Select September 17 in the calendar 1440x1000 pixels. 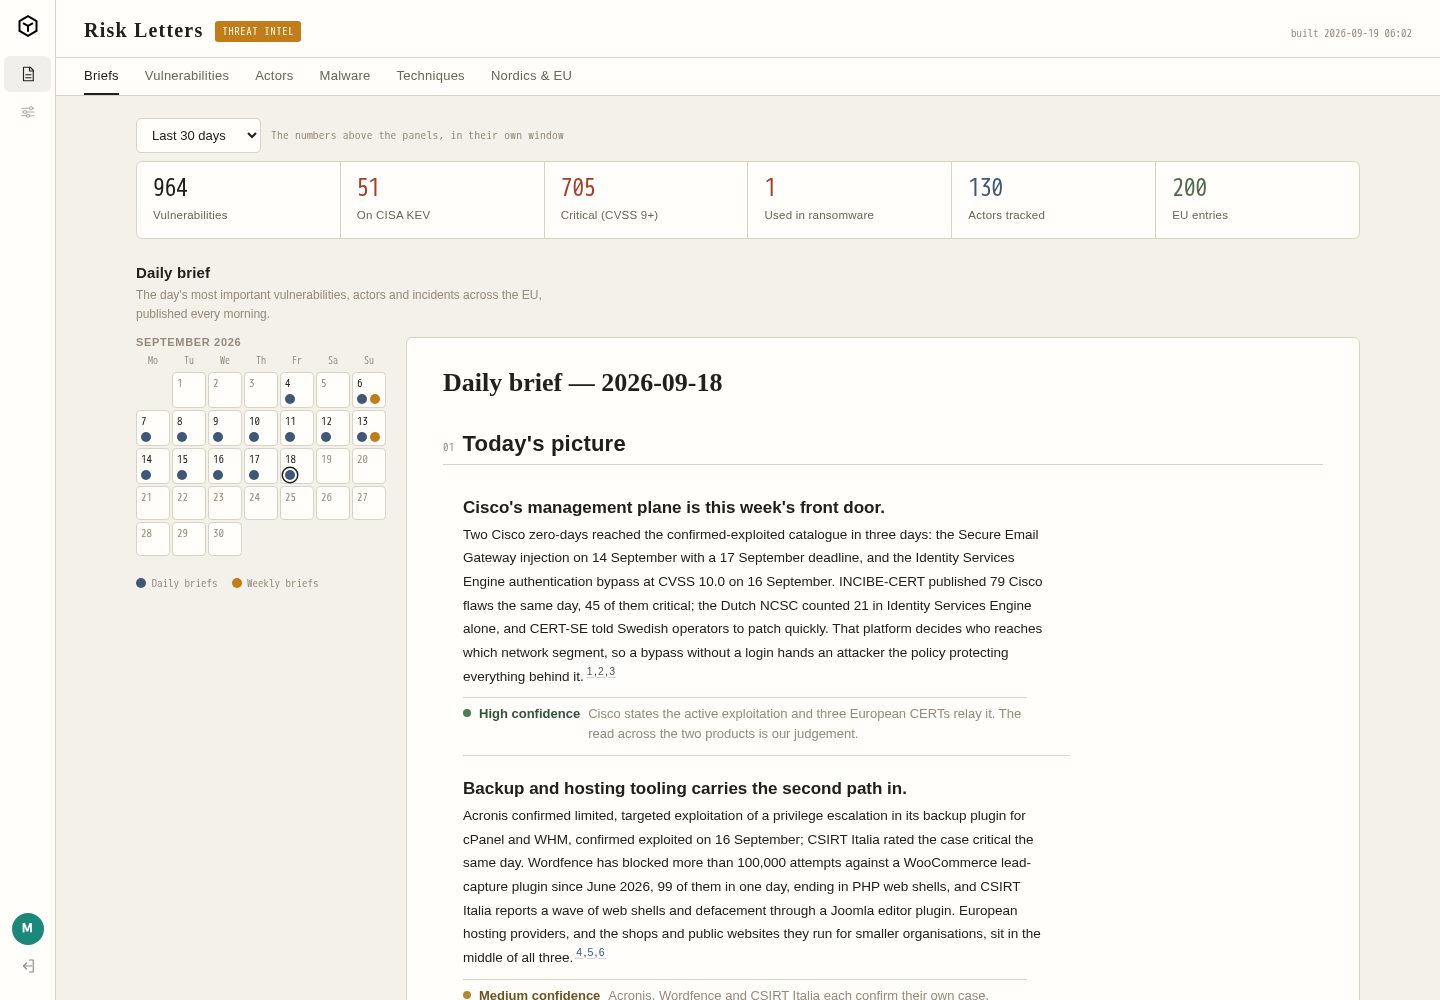coord(261,466)
